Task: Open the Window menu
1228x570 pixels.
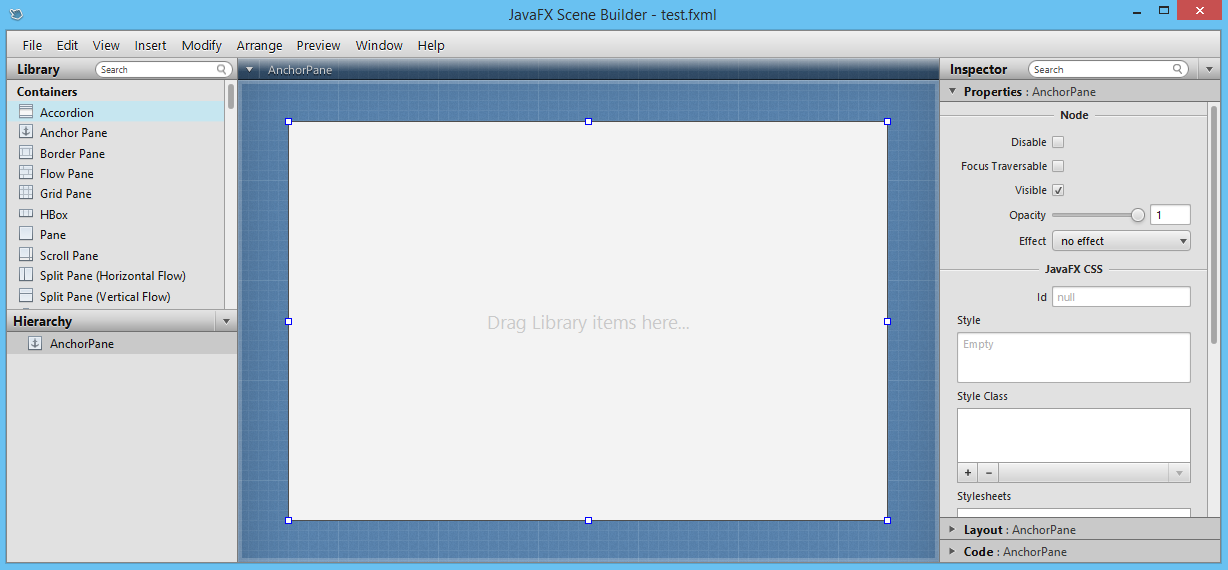Action: point(379,45)
